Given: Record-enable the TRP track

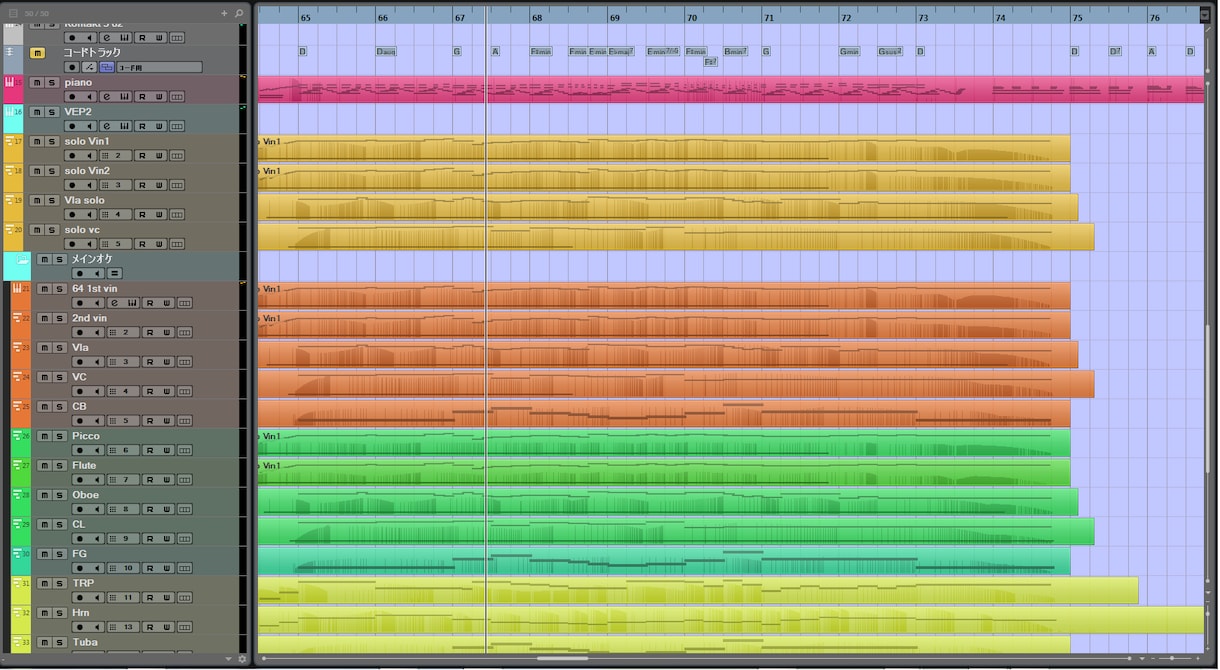Looking at the screenshot, I should (80, 597).
